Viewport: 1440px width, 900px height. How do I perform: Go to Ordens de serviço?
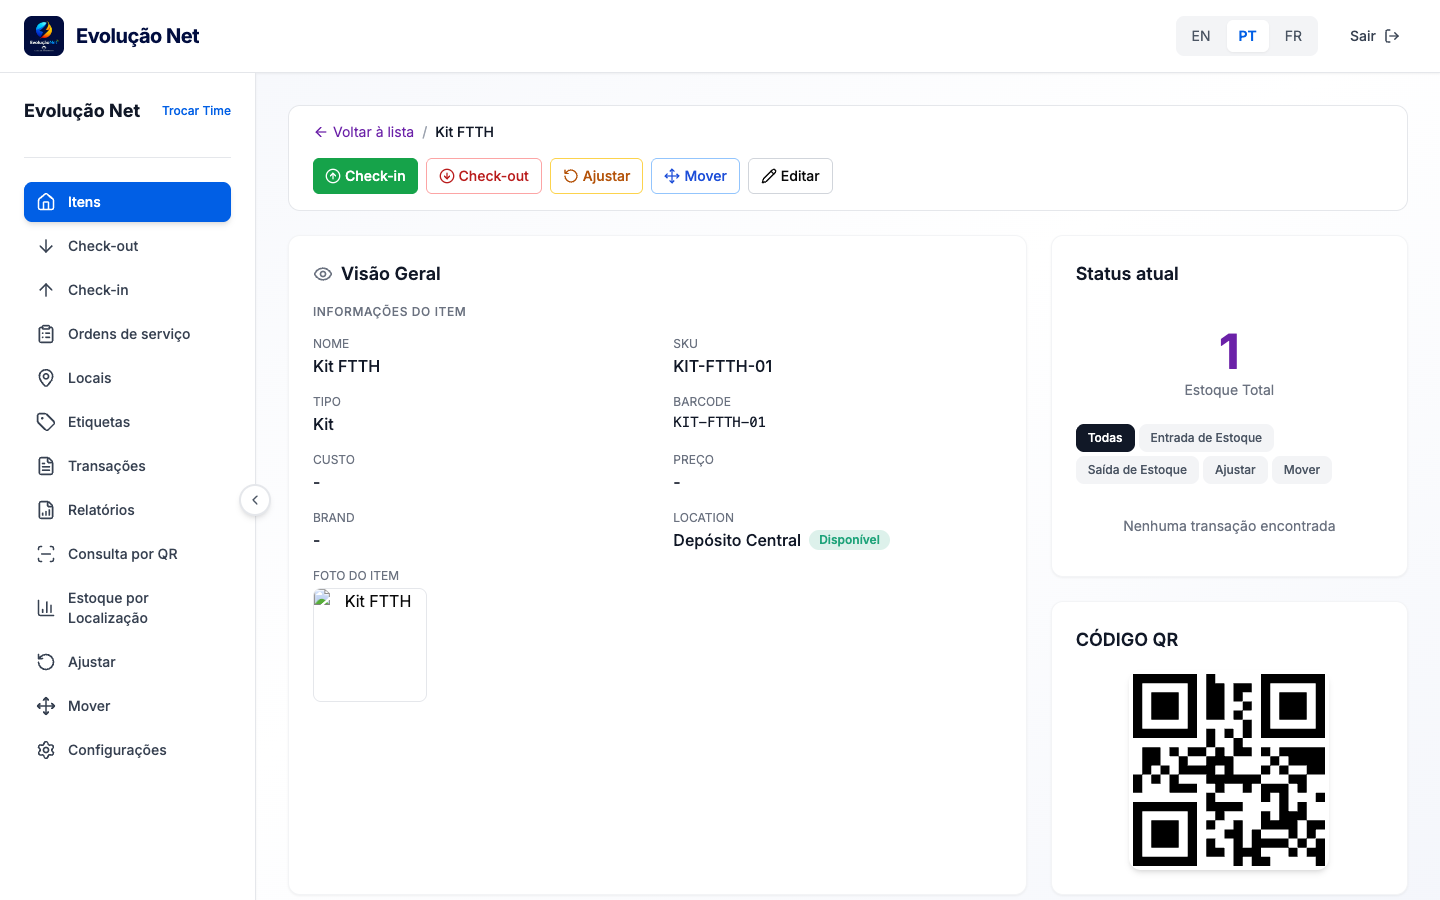pyautogui.click(x=127, y=334)
